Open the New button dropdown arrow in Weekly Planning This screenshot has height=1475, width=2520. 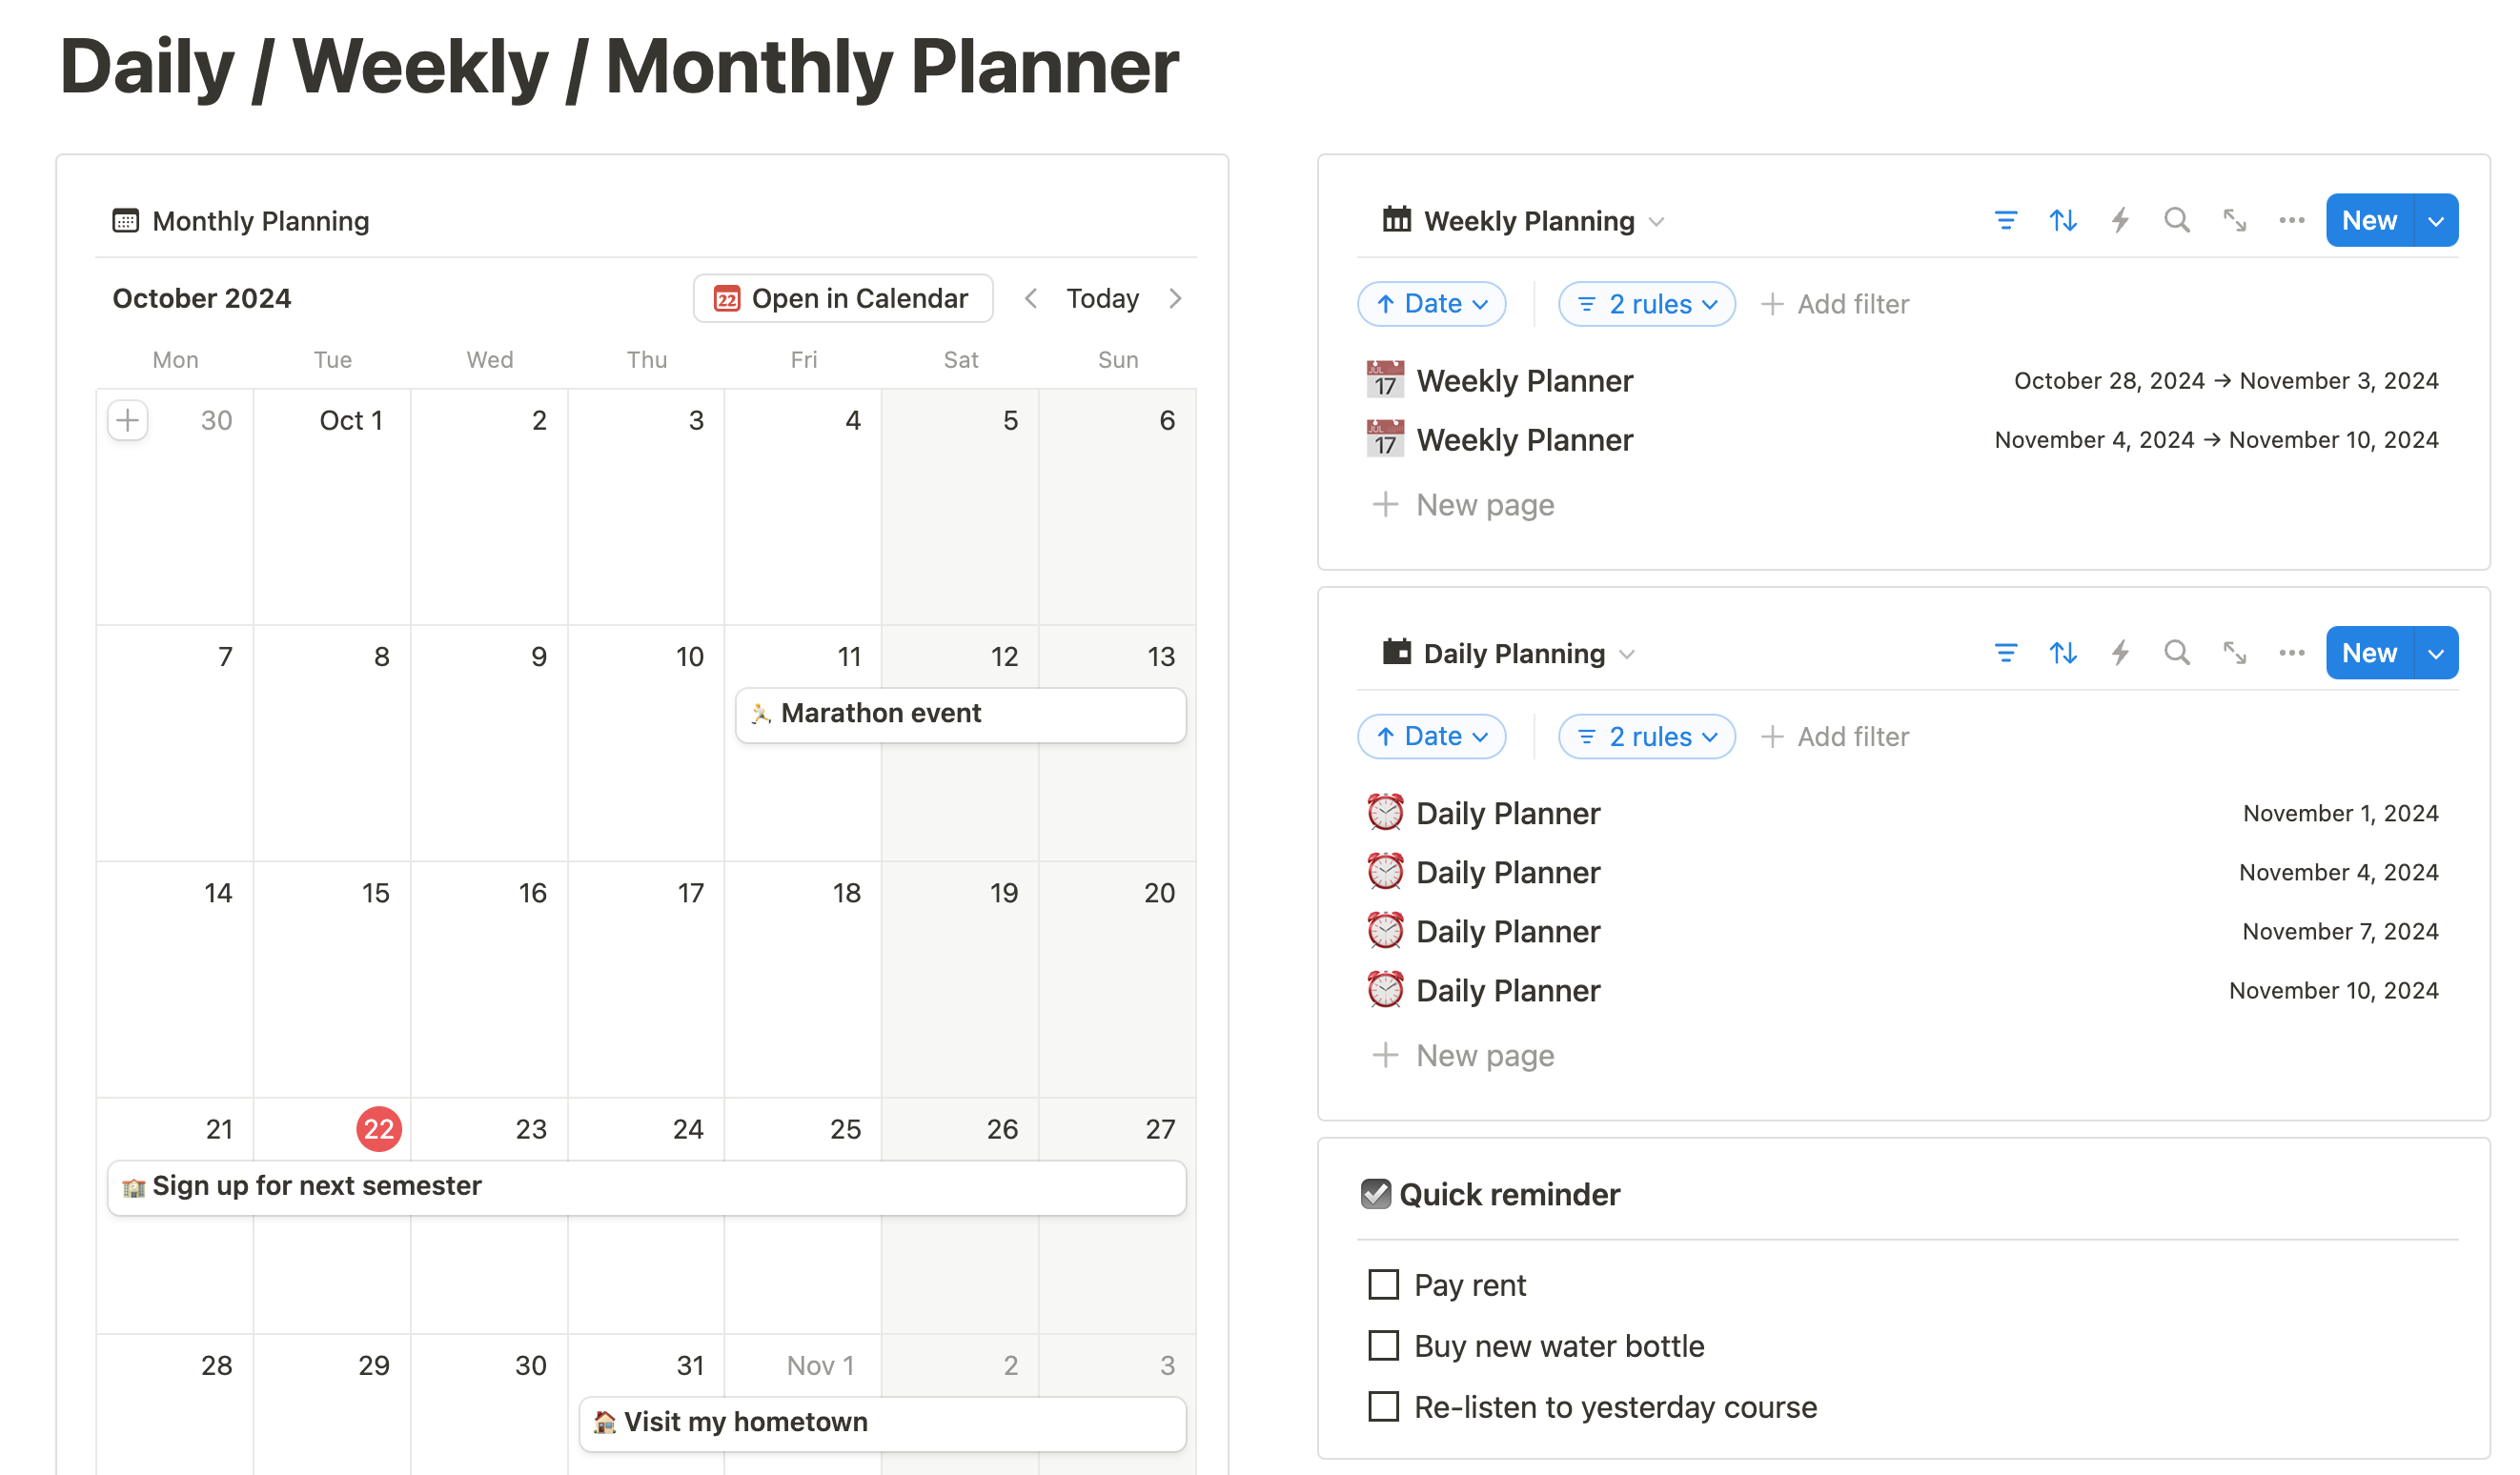click(2436, 221)
